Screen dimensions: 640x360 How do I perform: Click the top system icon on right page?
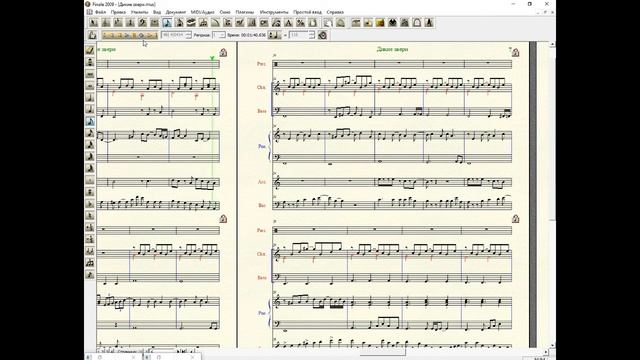click(516, 53)
